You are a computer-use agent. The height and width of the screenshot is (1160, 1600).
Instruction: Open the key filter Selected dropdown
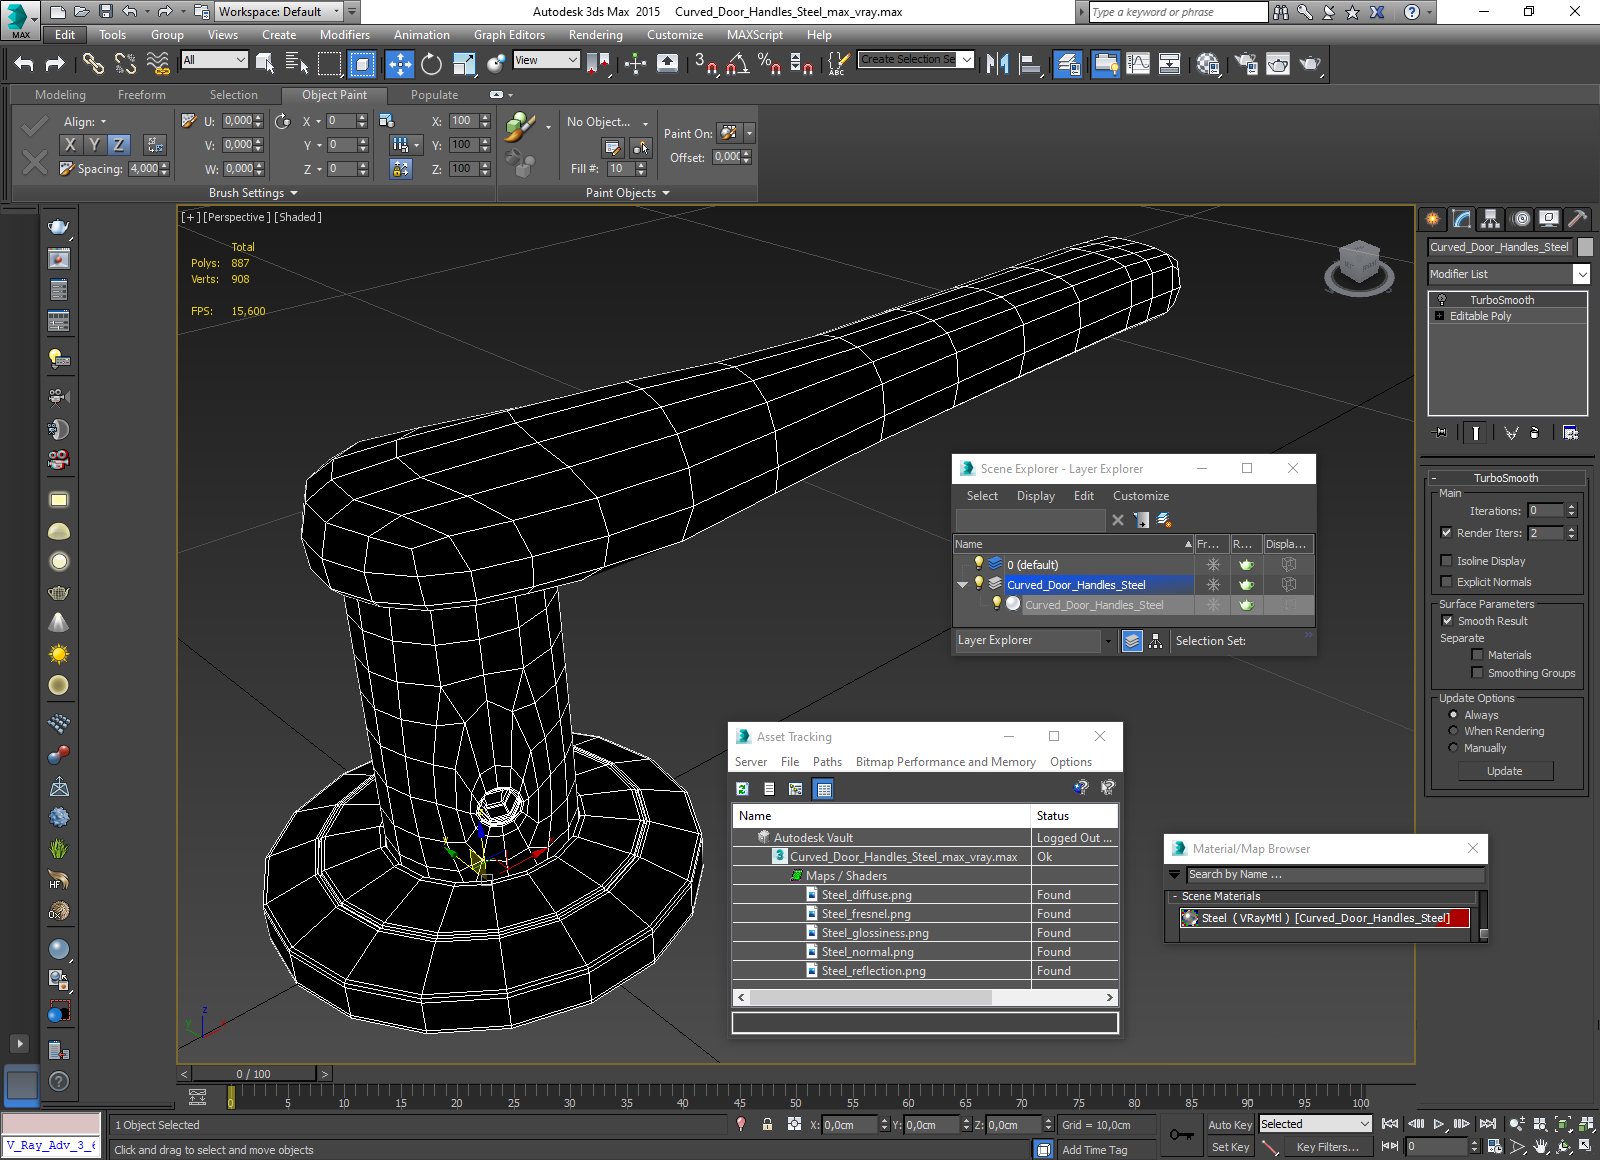tap(1314, 1124)
